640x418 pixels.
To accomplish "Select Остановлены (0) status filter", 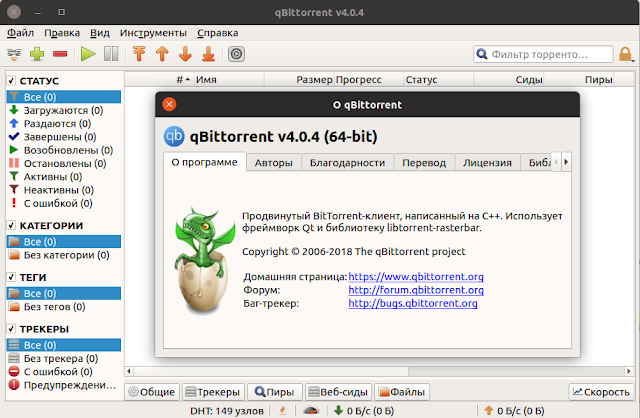I will [x=64, y=163].
